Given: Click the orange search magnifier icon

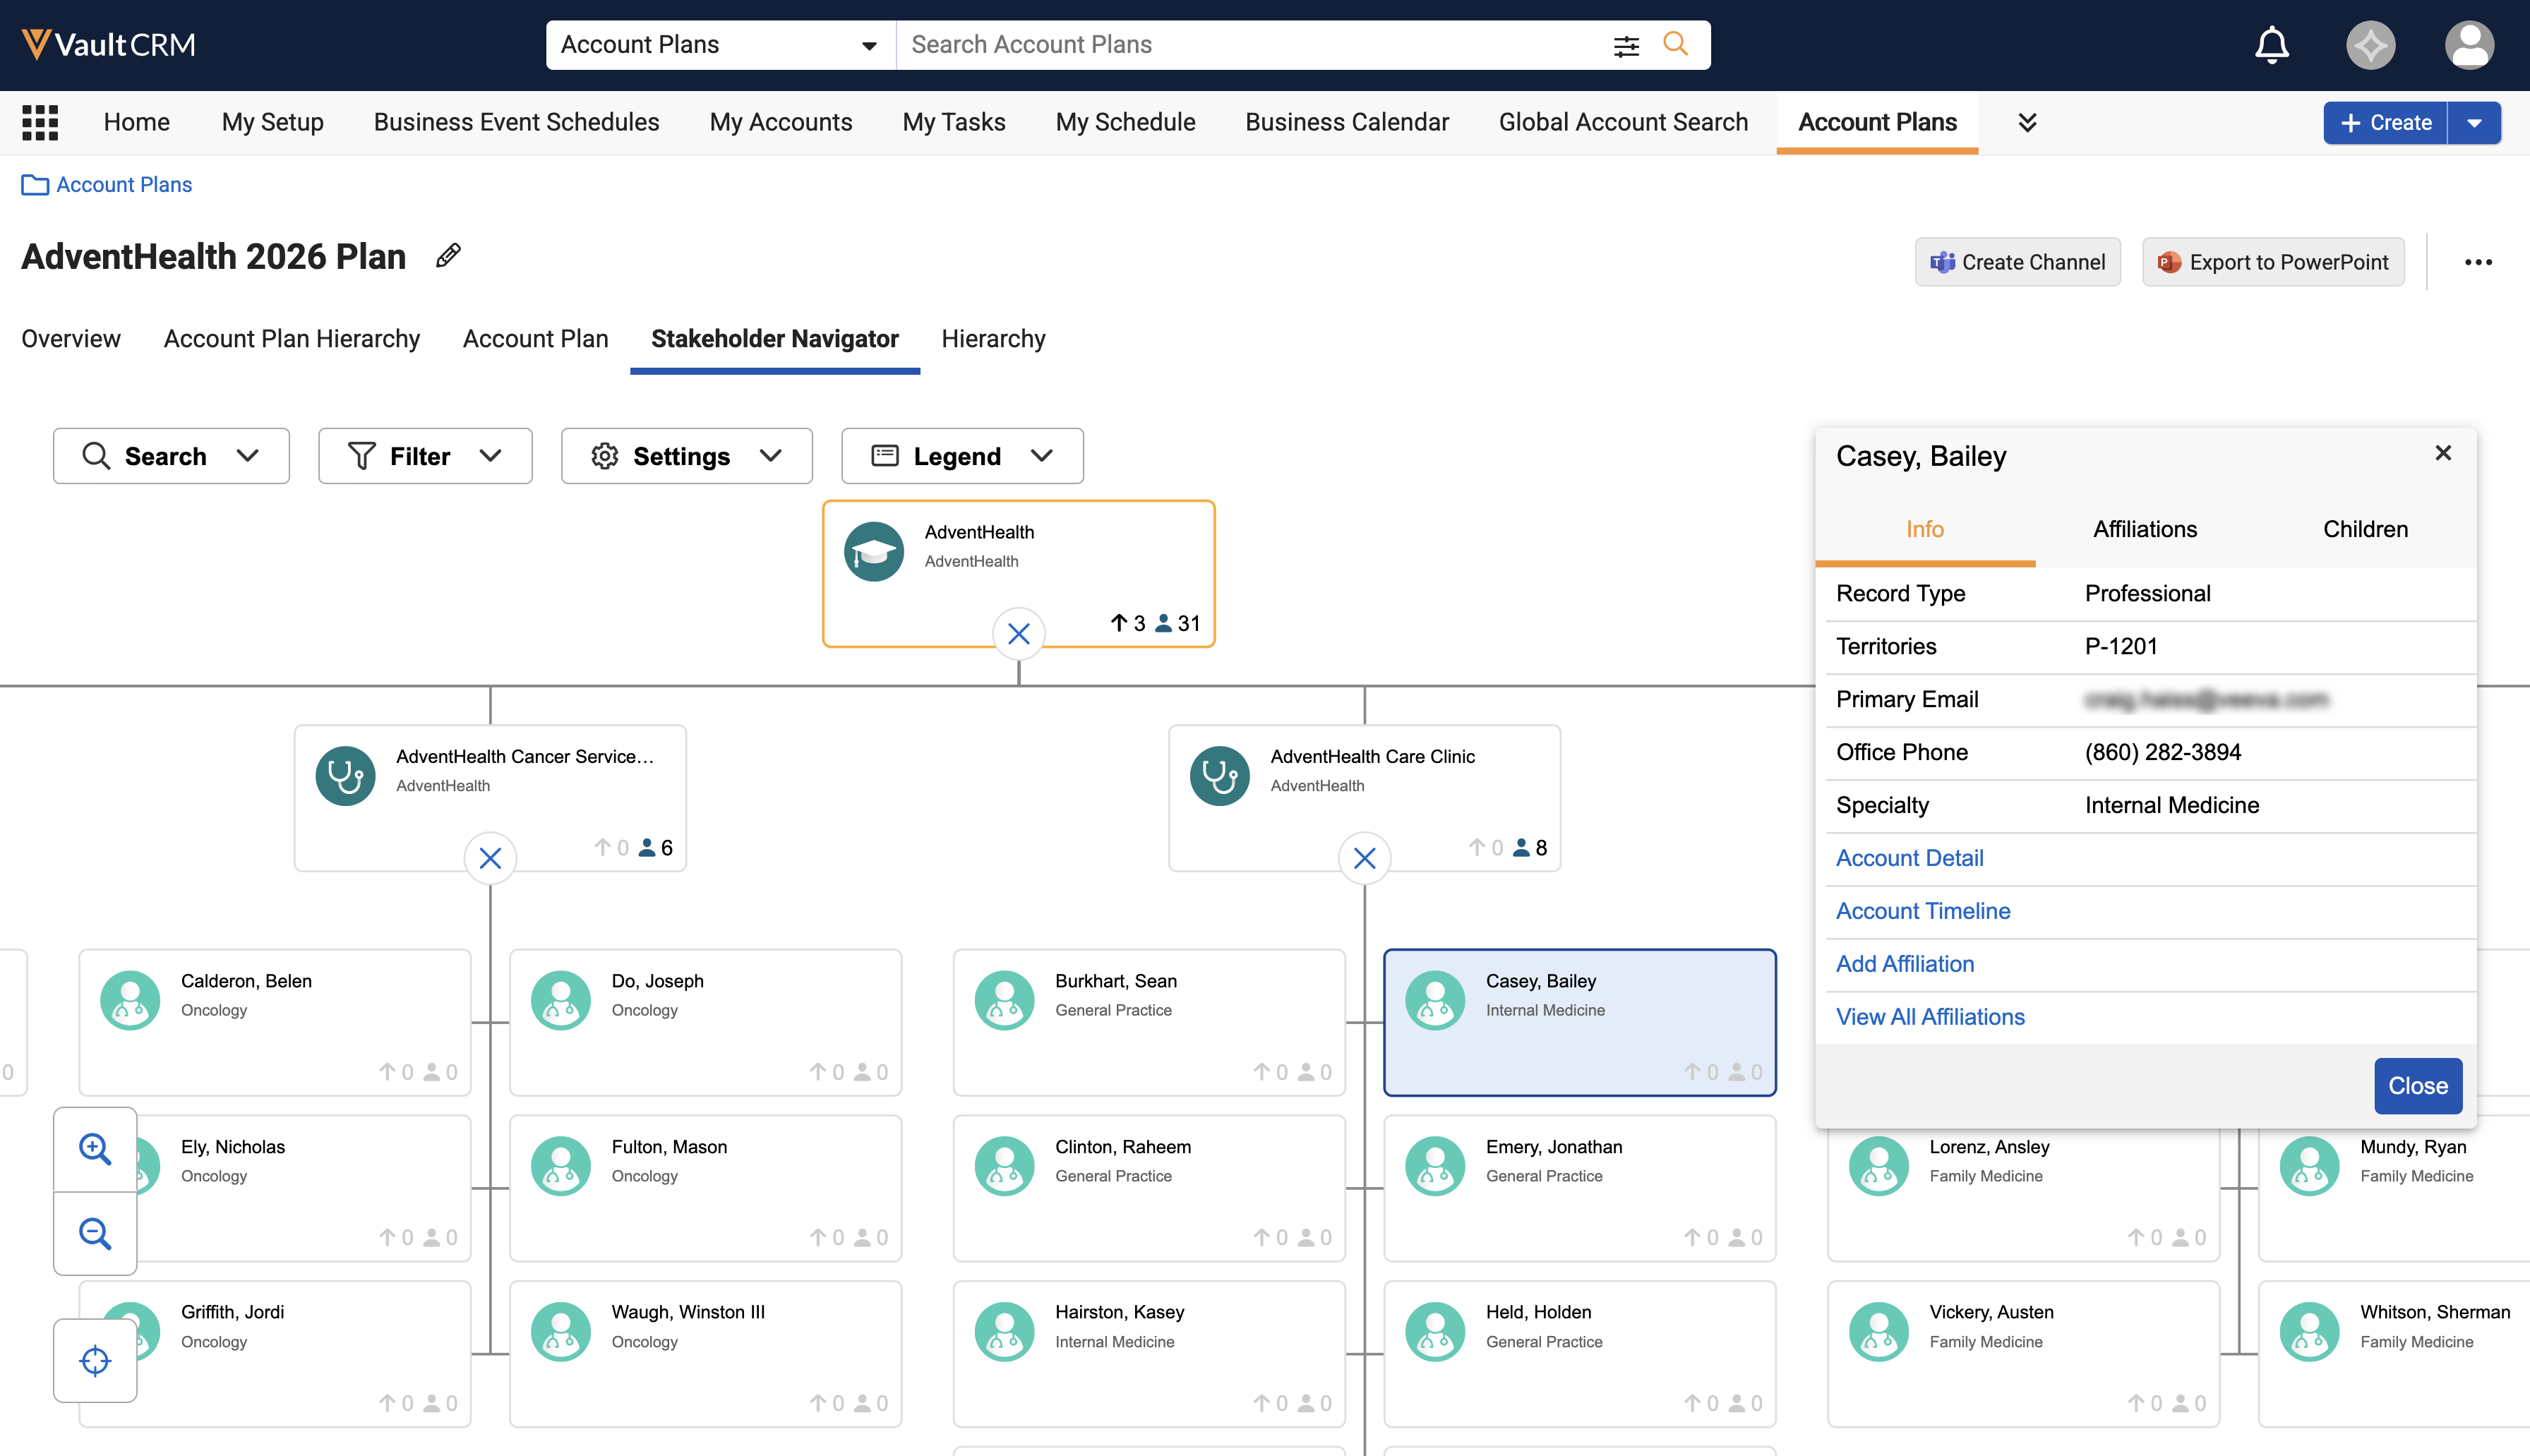Looking at the screenshot, I should coord(1675,44).
